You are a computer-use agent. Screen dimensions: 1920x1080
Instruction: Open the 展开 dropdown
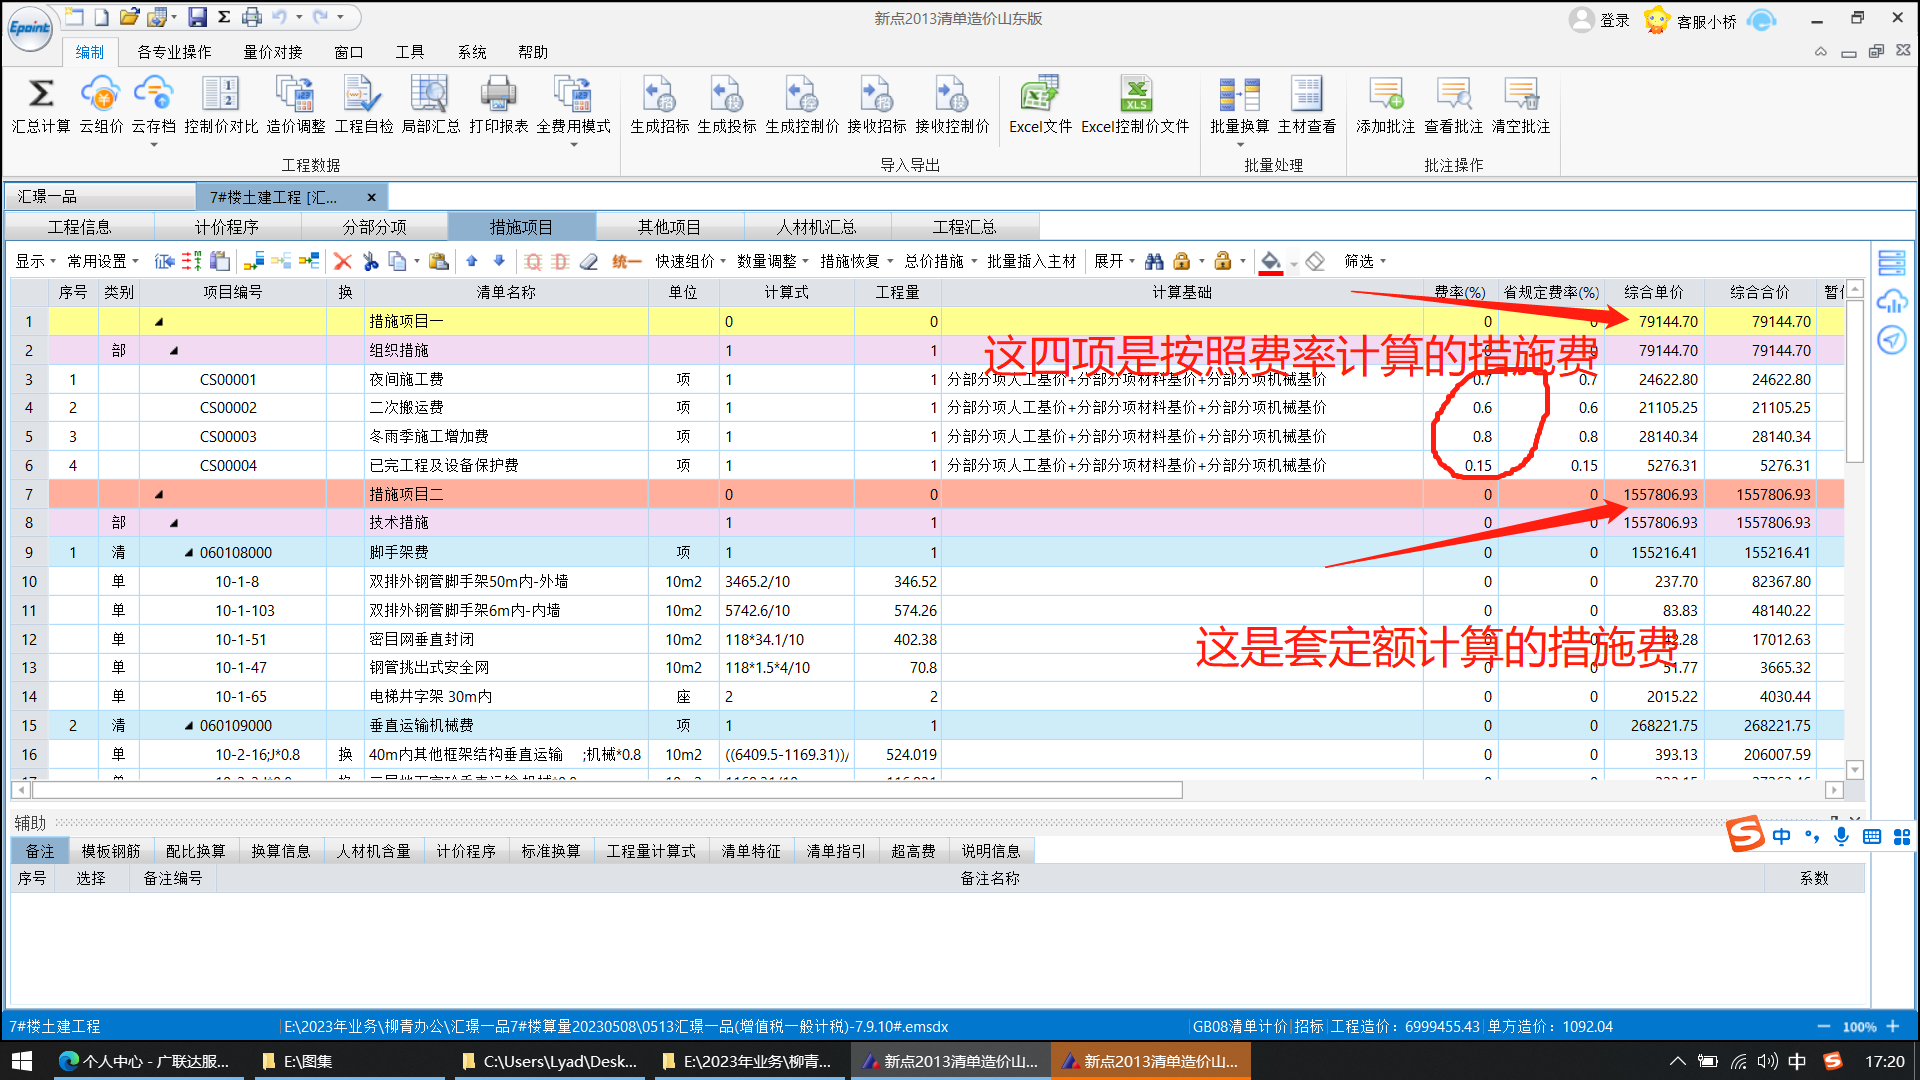click(1114, 262)
